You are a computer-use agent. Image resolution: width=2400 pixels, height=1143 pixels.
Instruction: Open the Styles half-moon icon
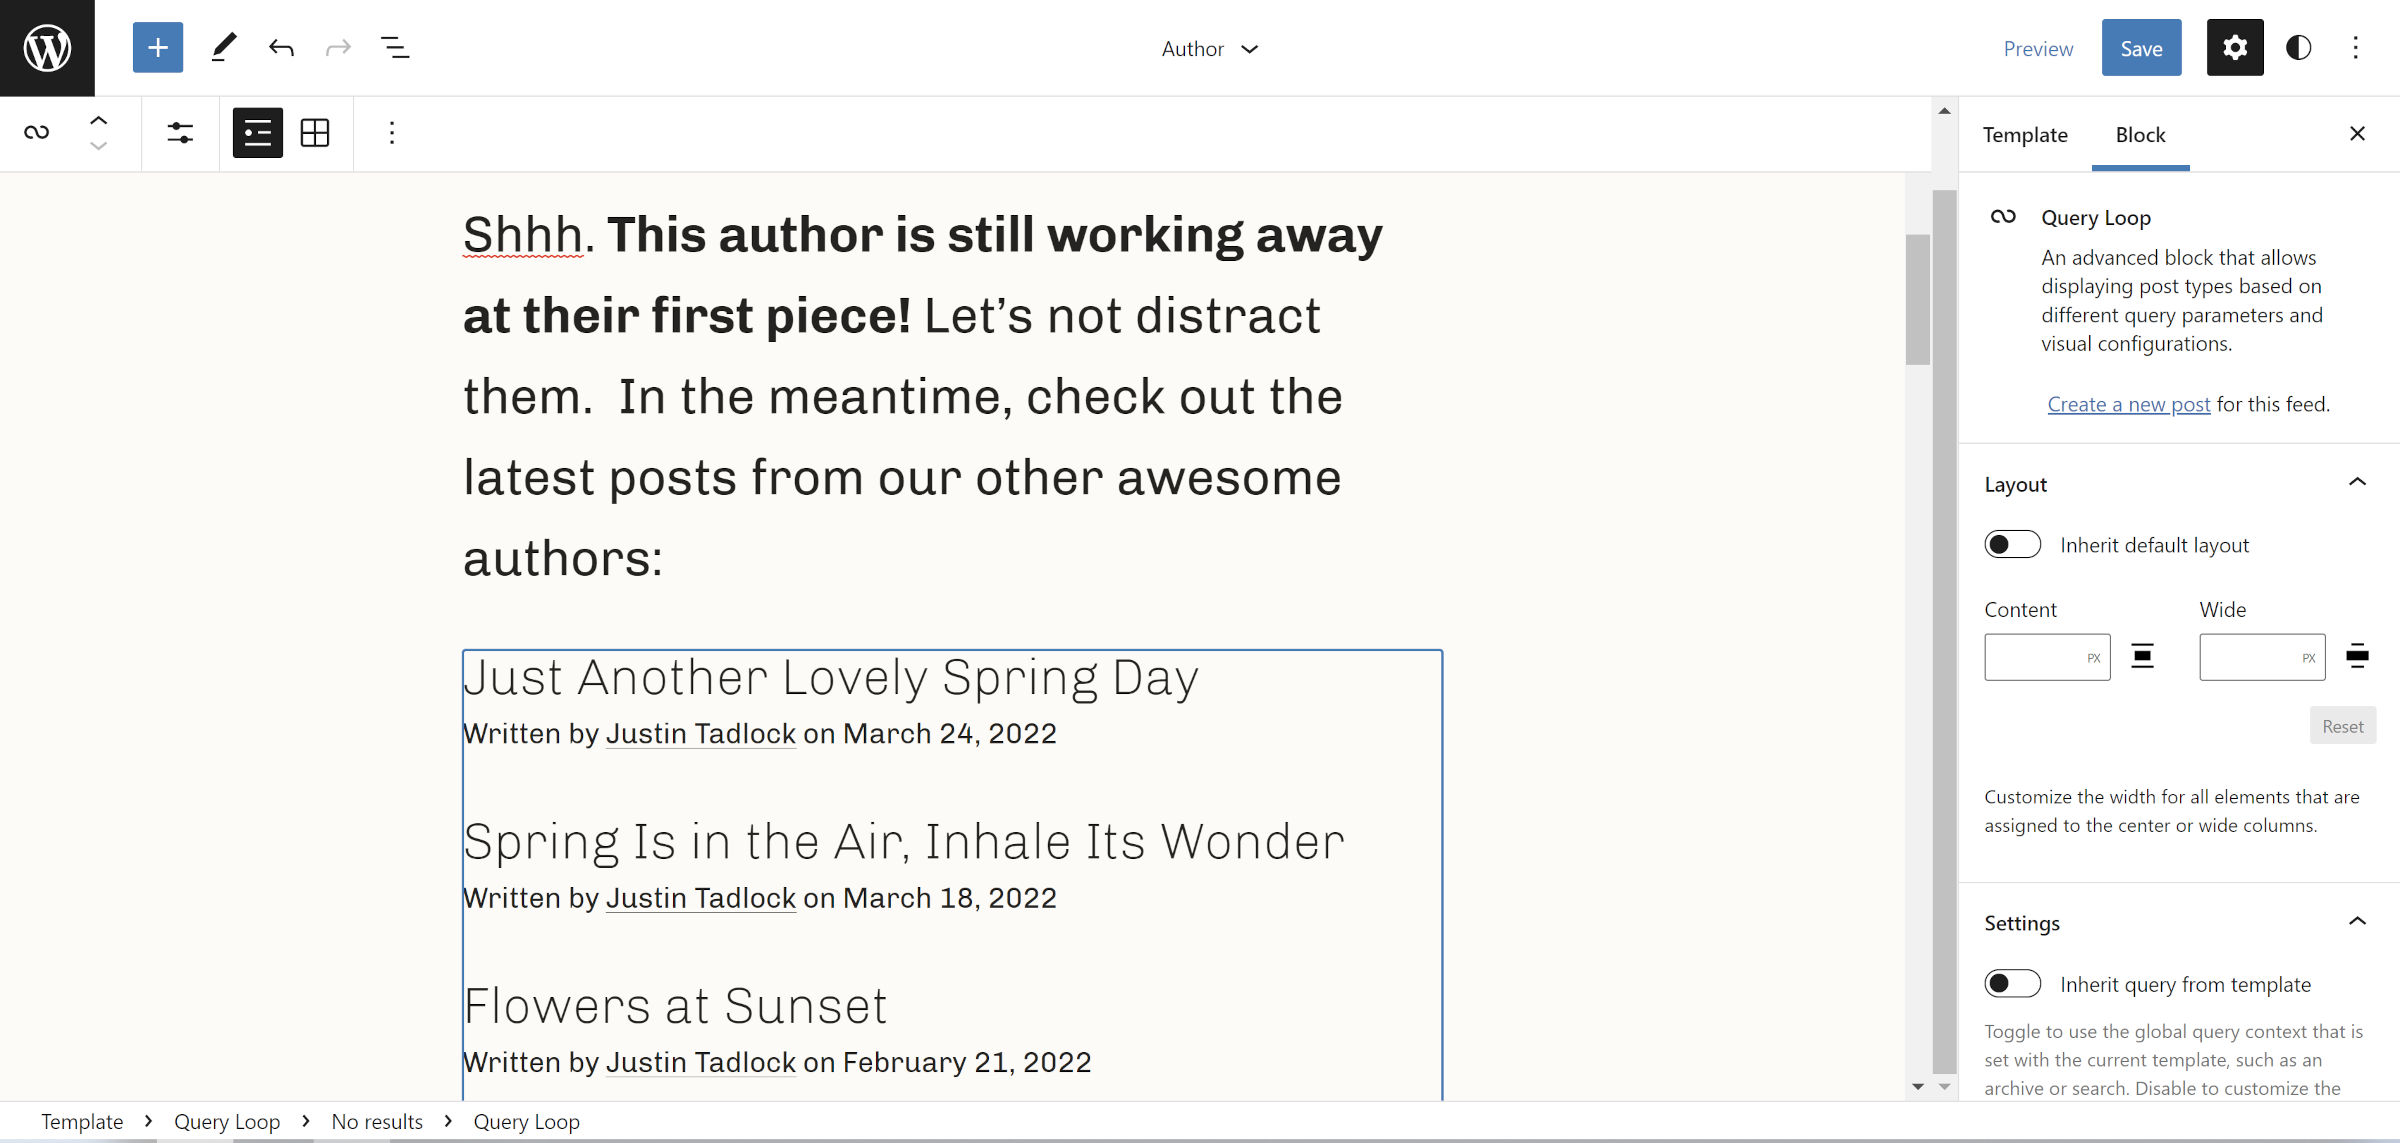click(x=2297, y=47)
